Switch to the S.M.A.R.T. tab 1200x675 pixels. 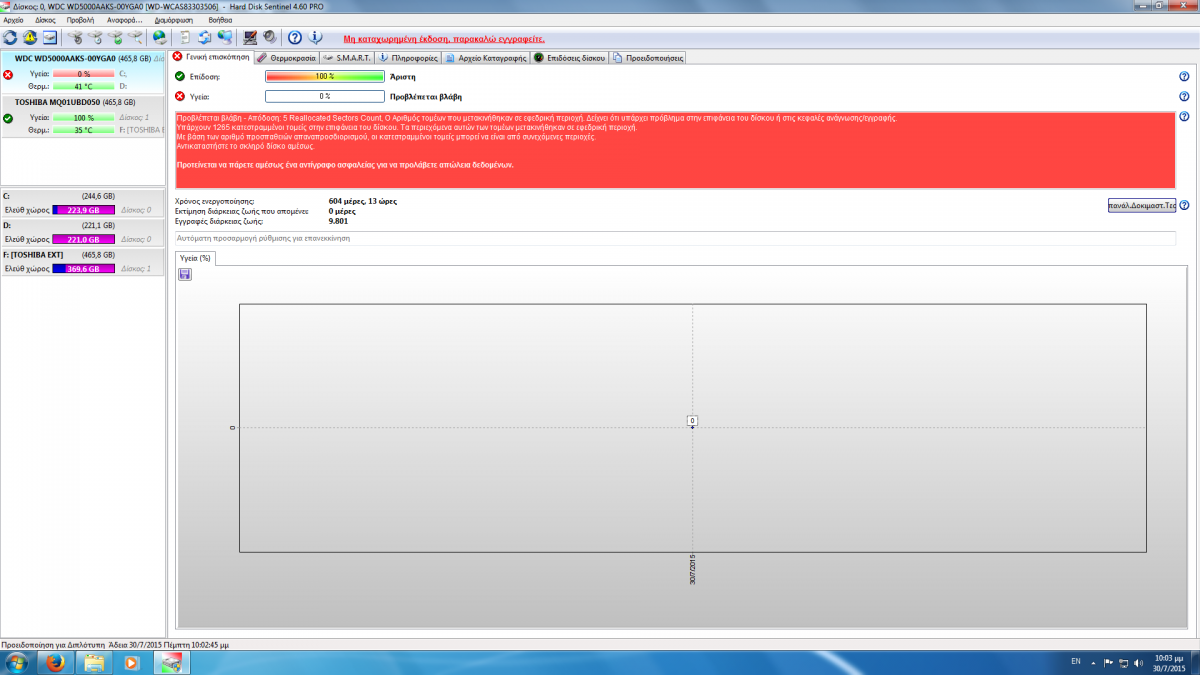tap(348, 58)
